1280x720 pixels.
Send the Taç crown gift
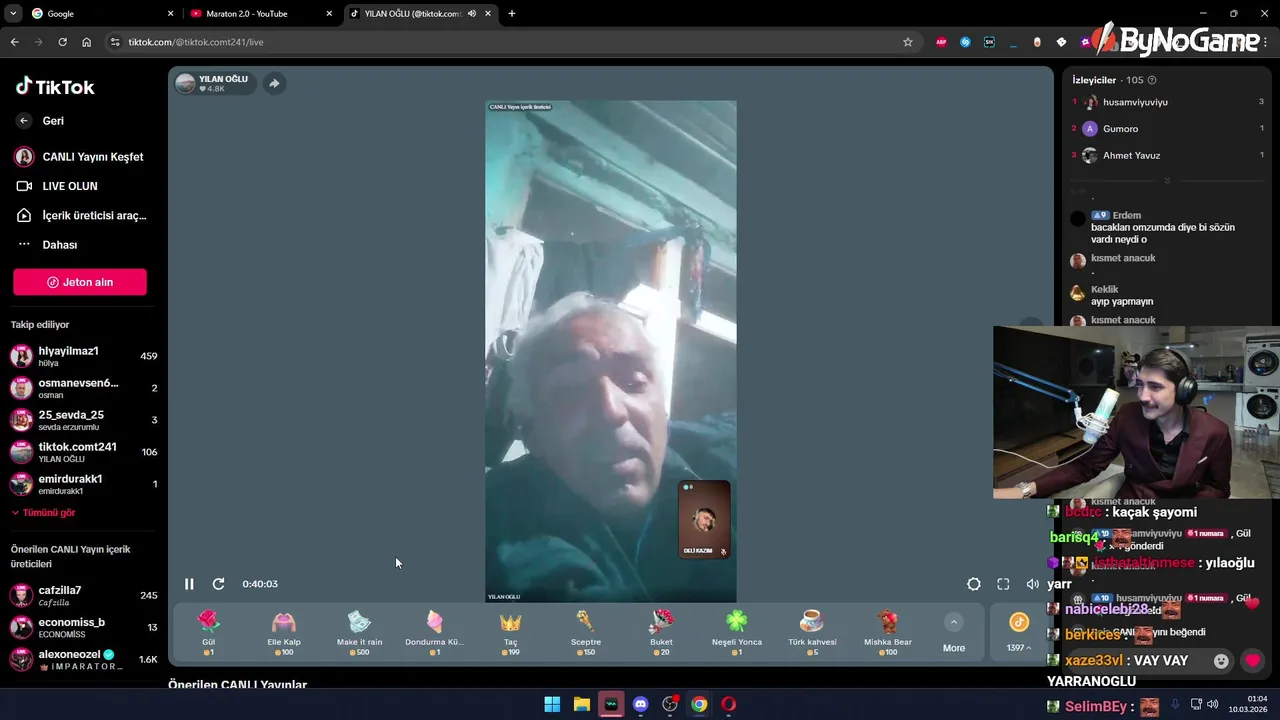coord(510,632)
